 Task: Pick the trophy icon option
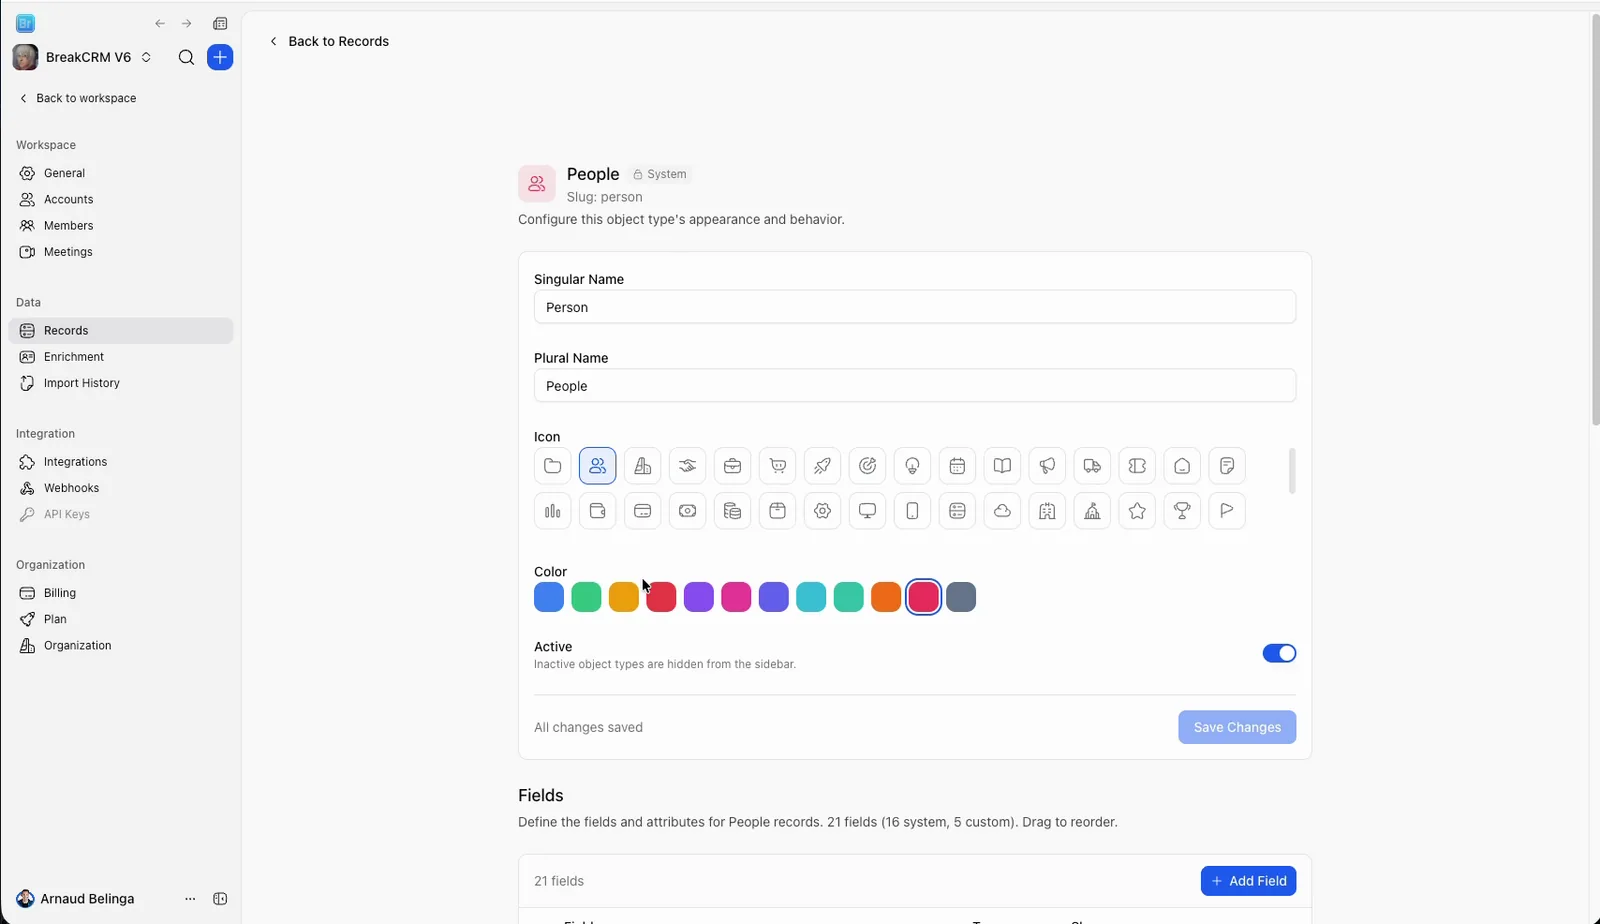click(1182, 511)
